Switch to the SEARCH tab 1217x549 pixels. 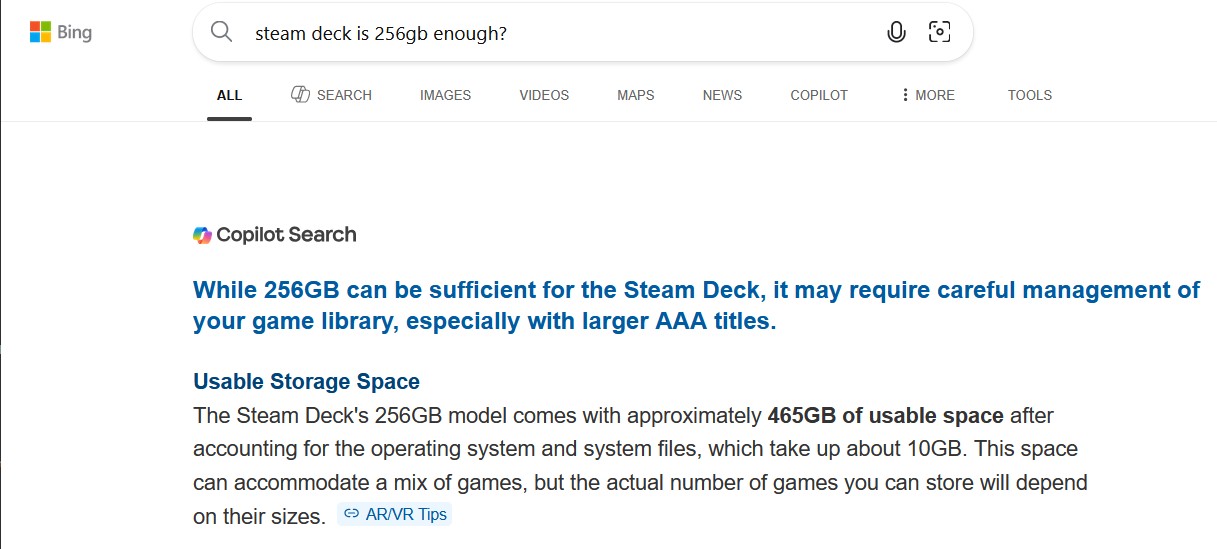331,95
